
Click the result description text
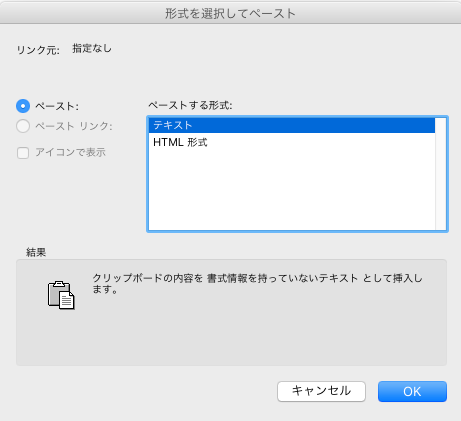coord(257,283)
